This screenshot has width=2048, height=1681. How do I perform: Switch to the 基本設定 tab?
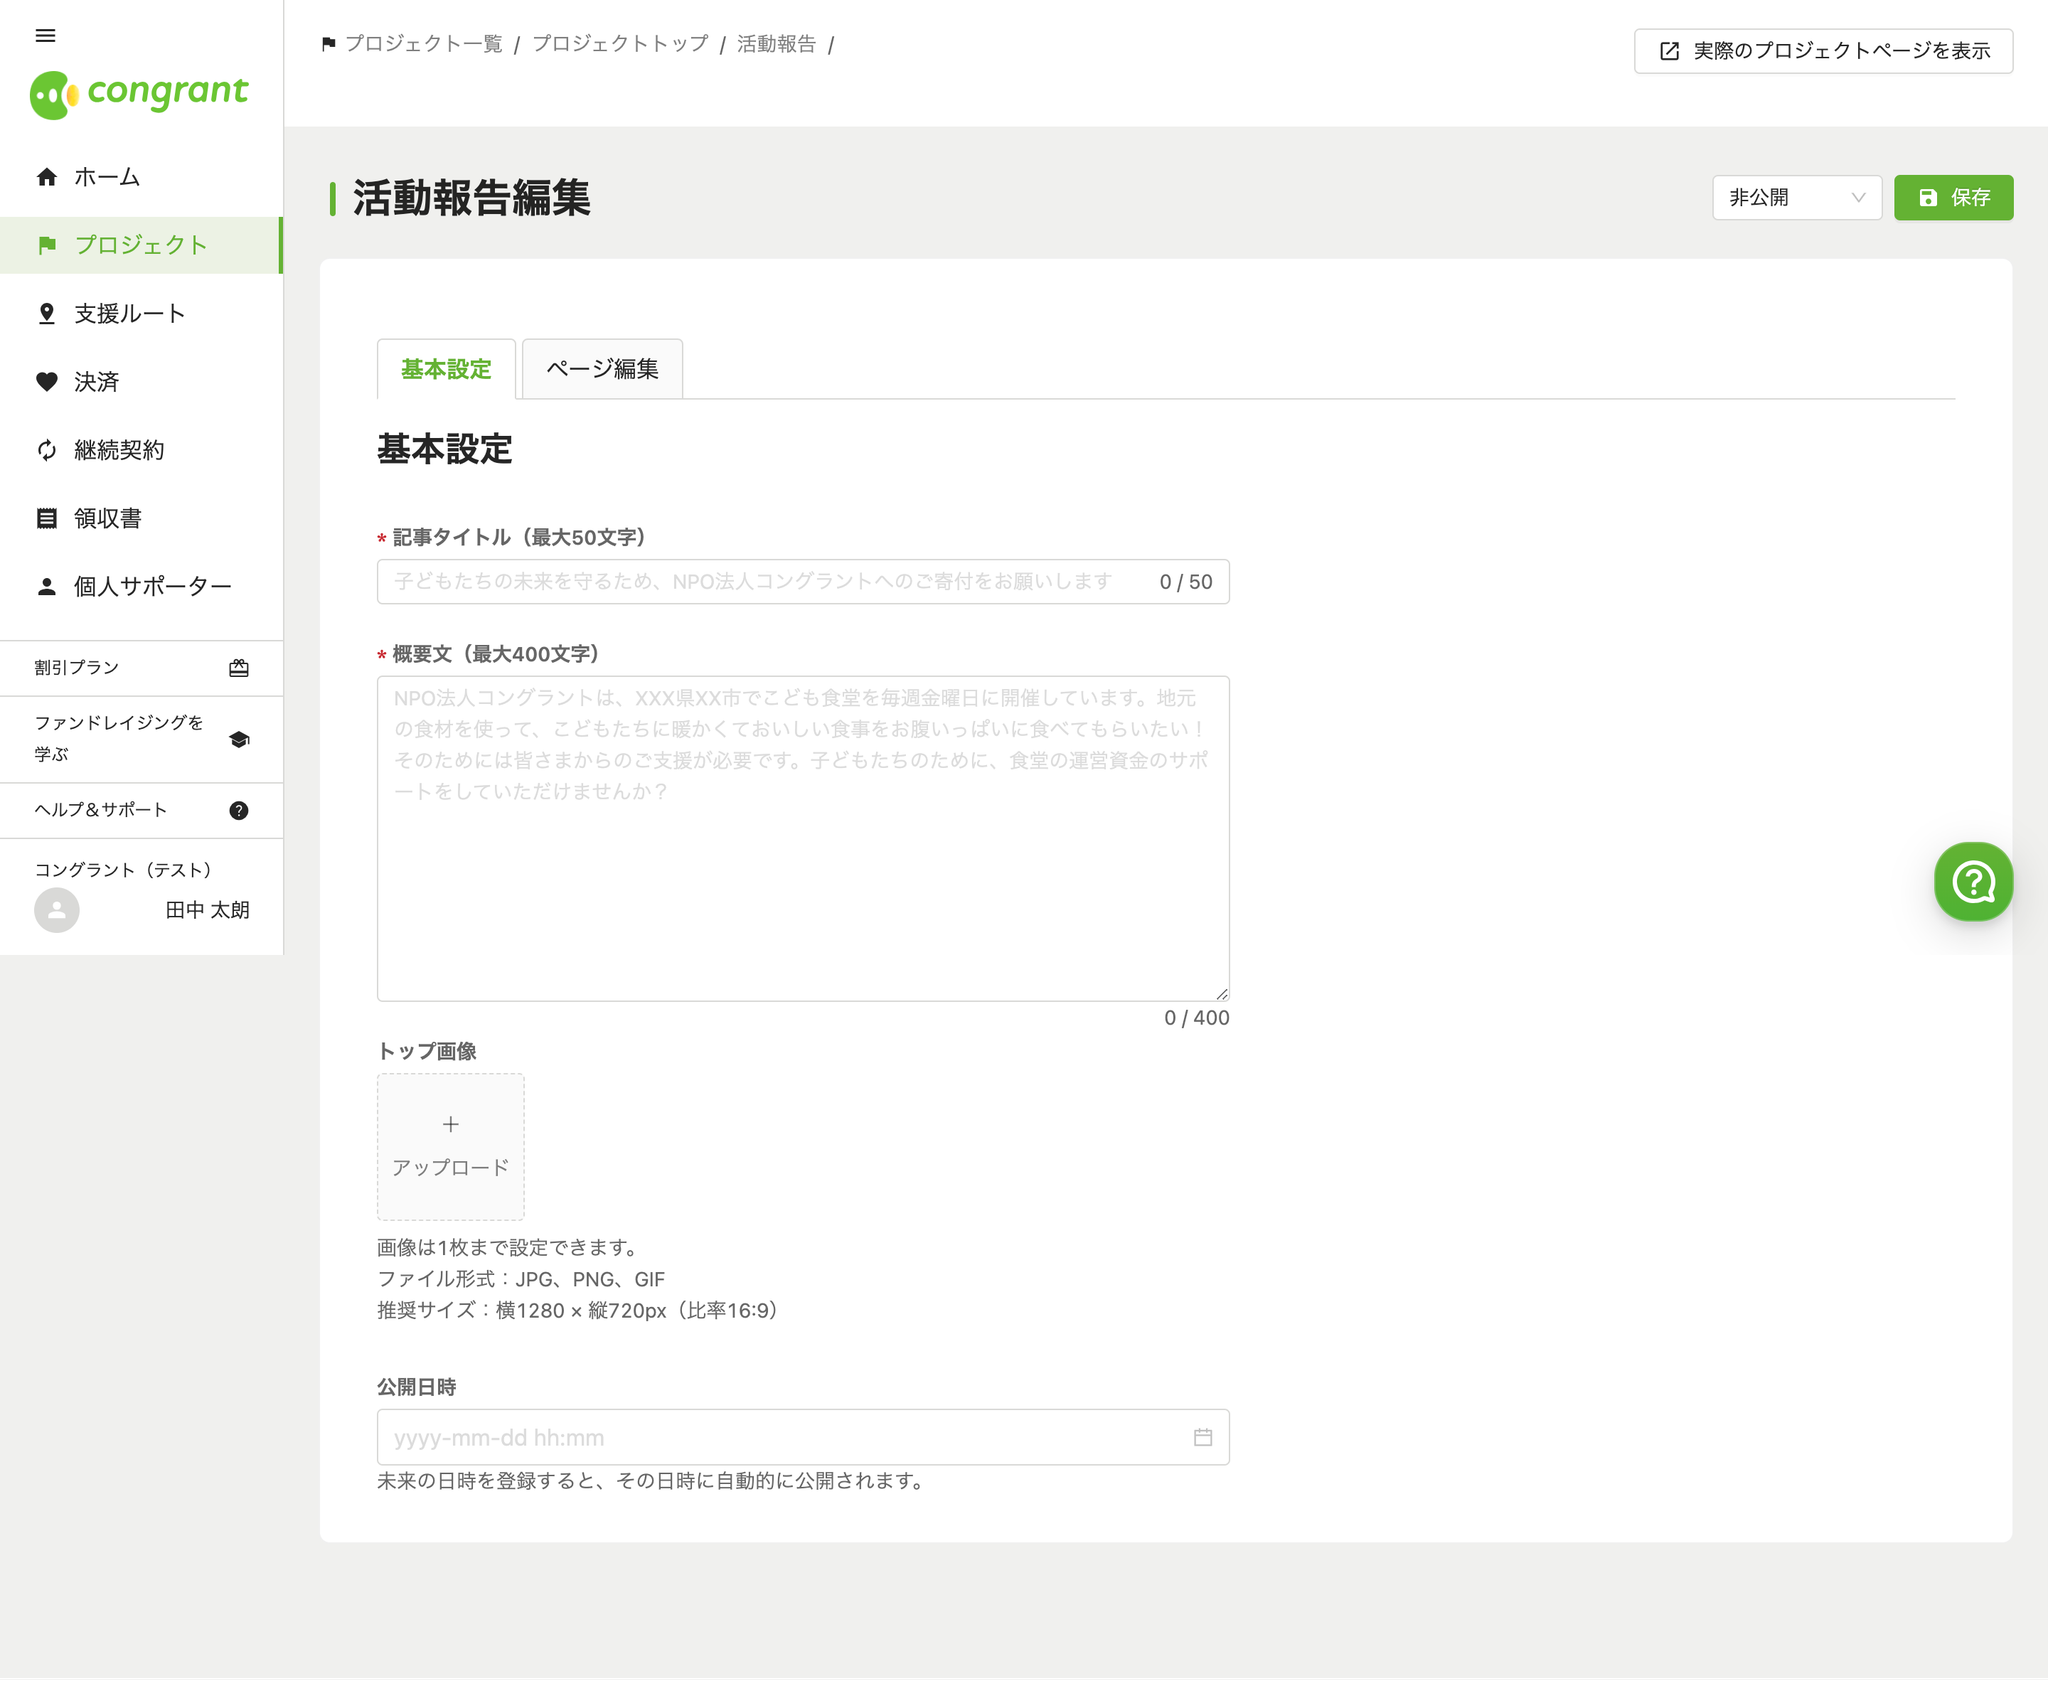pyautogui.click(x=446, y=369)
